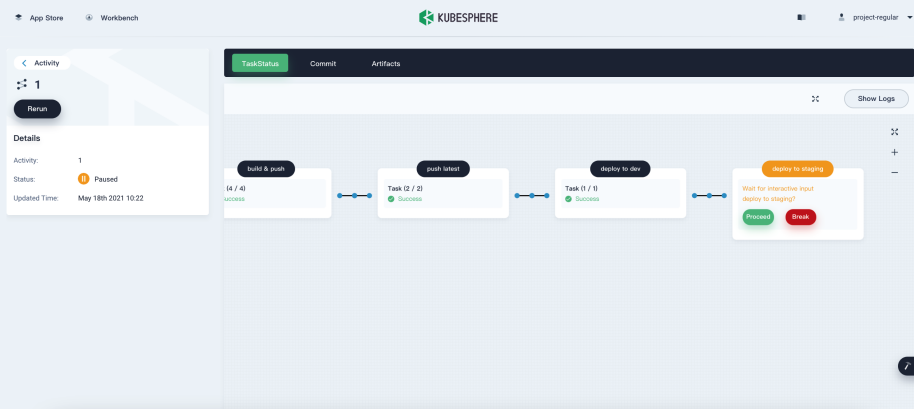Click the red Break button

(800, 217)
